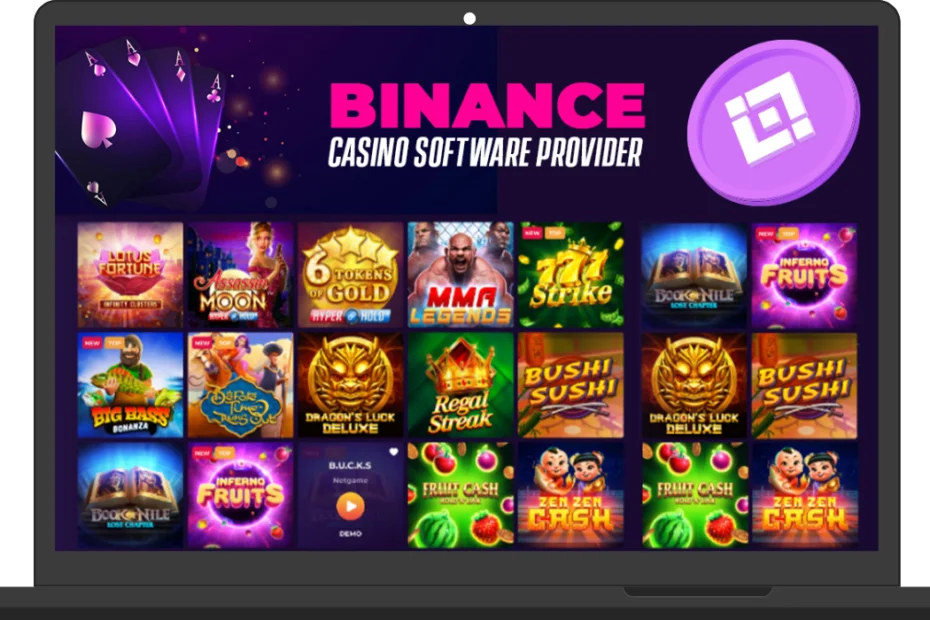Click the orange play button on B.U.C.K.S tile

(x=350, y=506)
